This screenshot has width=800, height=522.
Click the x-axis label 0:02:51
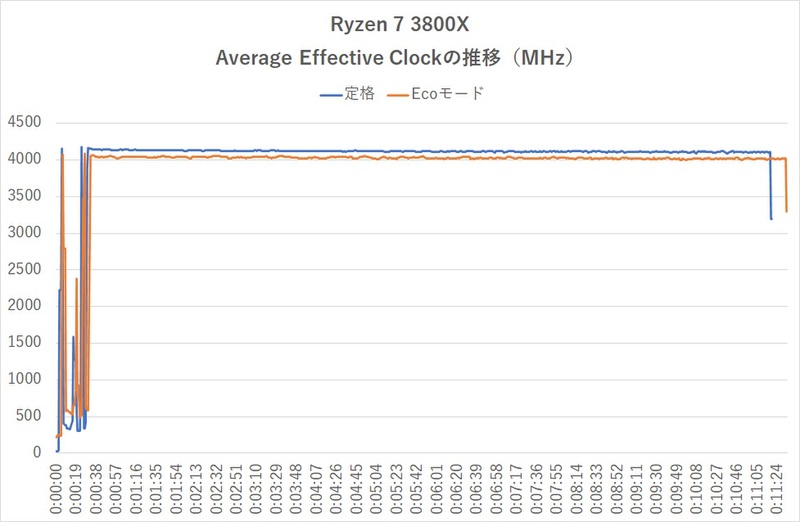tap(236, 489)
